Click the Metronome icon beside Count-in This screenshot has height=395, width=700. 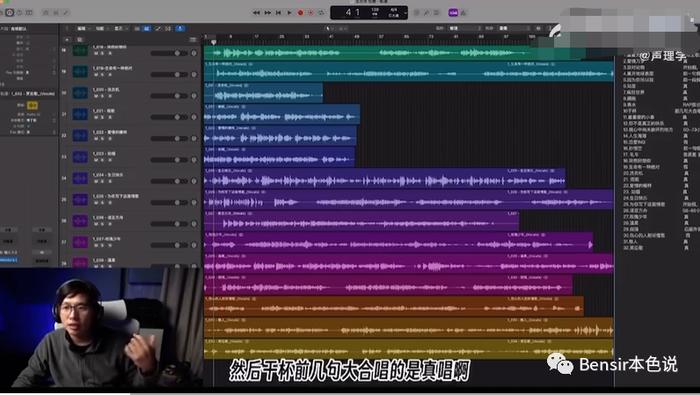tap(463, 13)
